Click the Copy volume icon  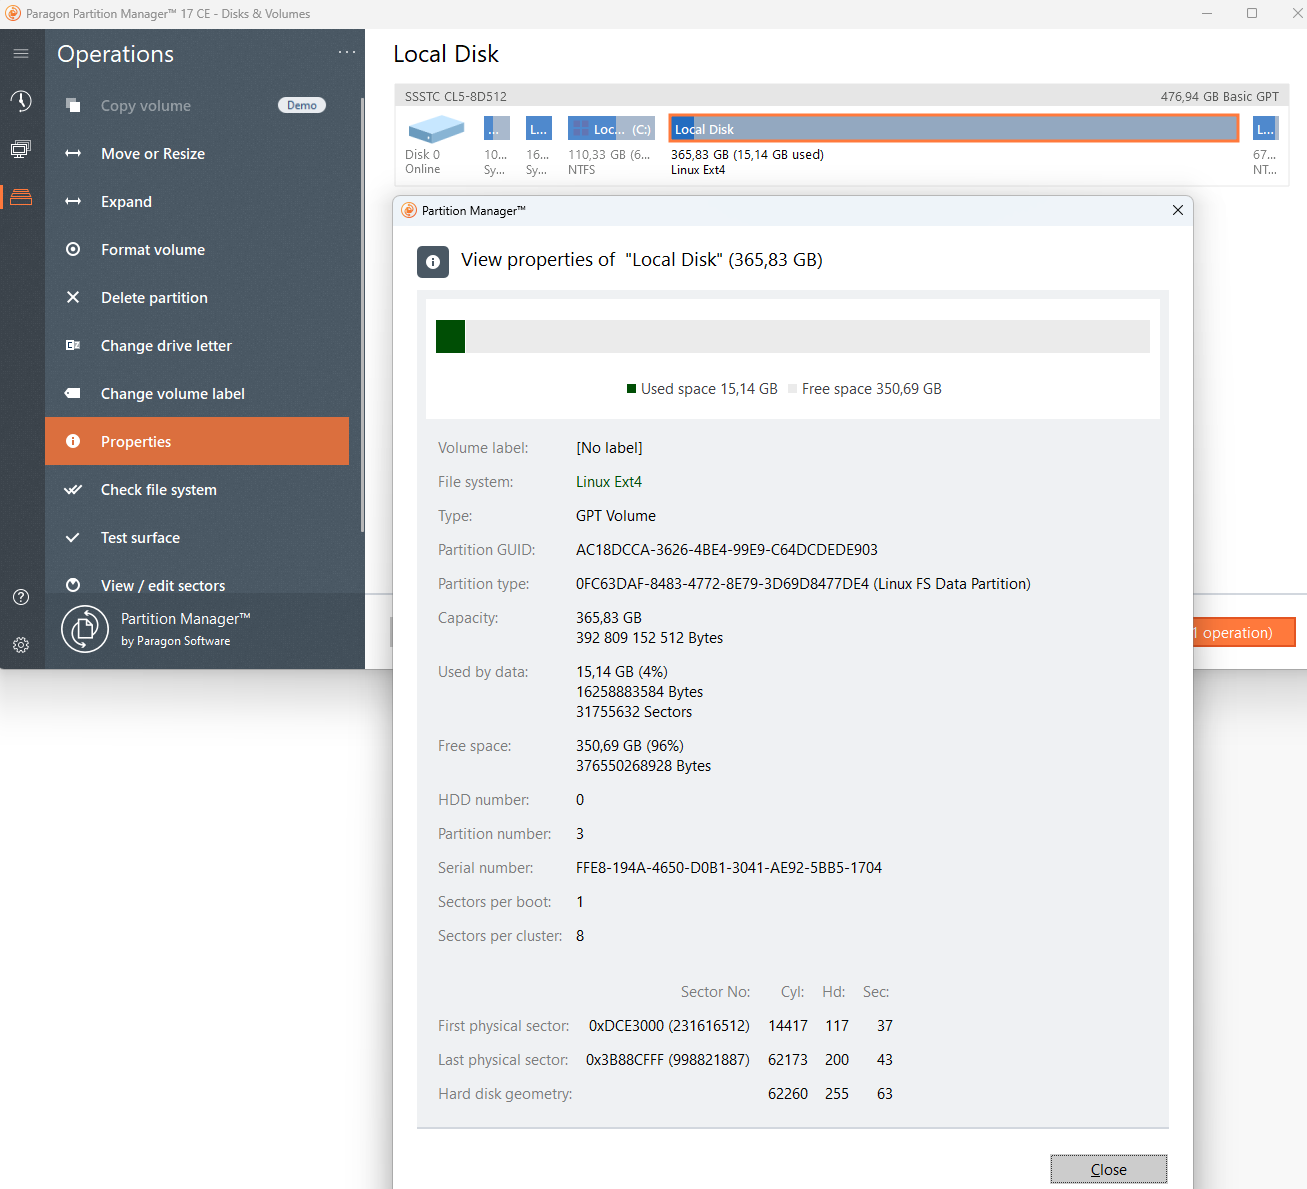click(73, 105)
